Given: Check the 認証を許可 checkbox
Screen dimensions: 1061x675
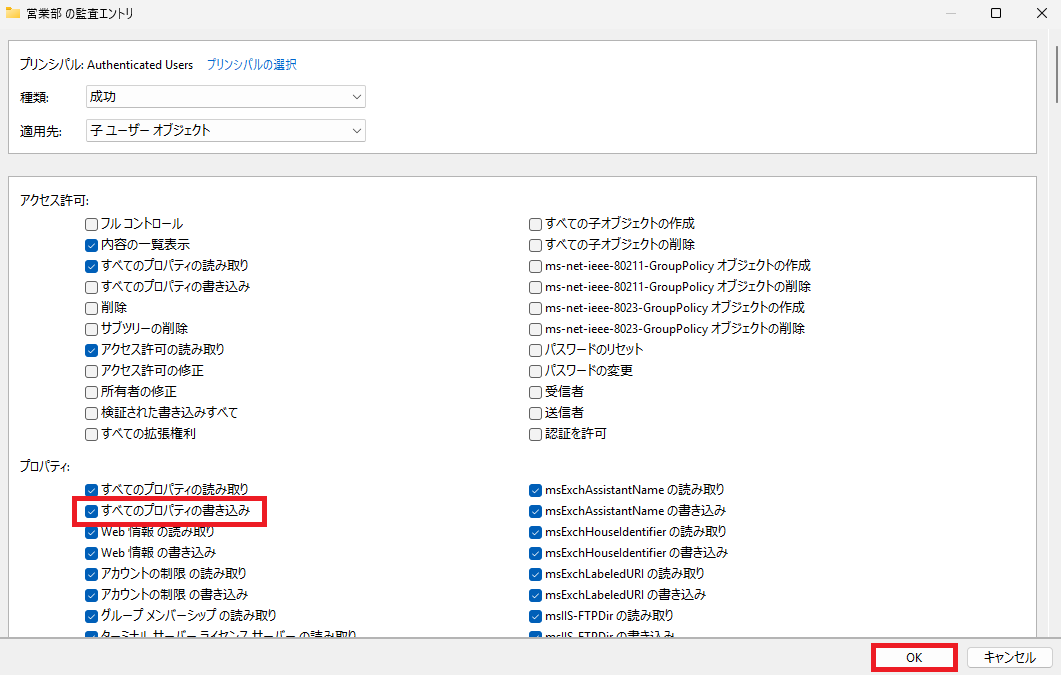Looking at the screenshot, I should click(x=535, y=434).
